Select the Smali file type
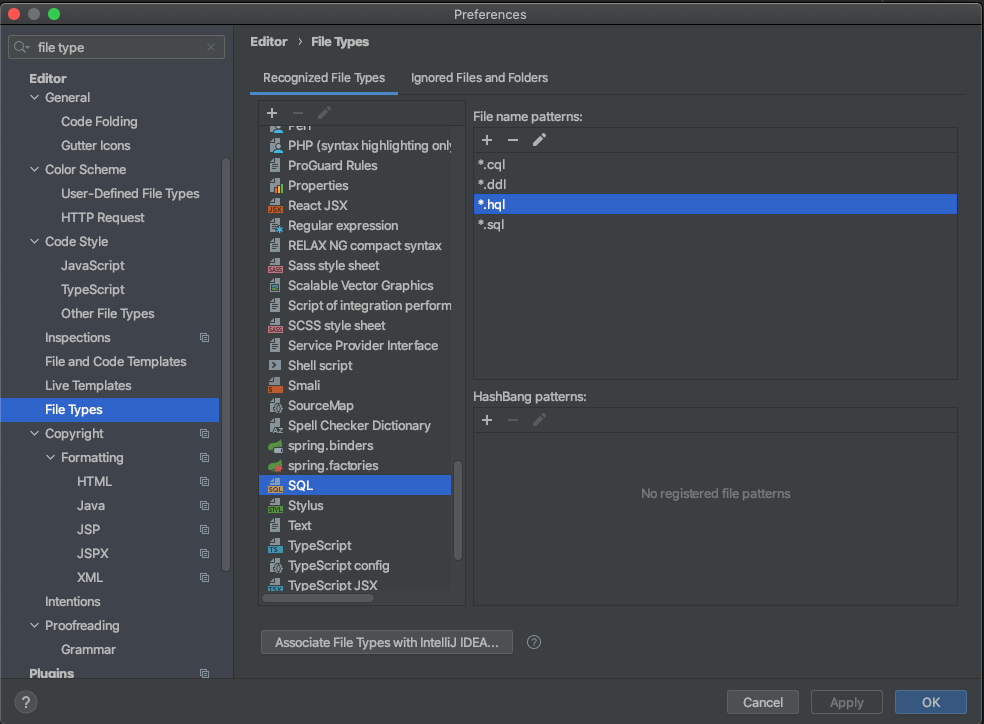Image resolution: width=984 pixels, height=724 pixels. tap(355, 385)
